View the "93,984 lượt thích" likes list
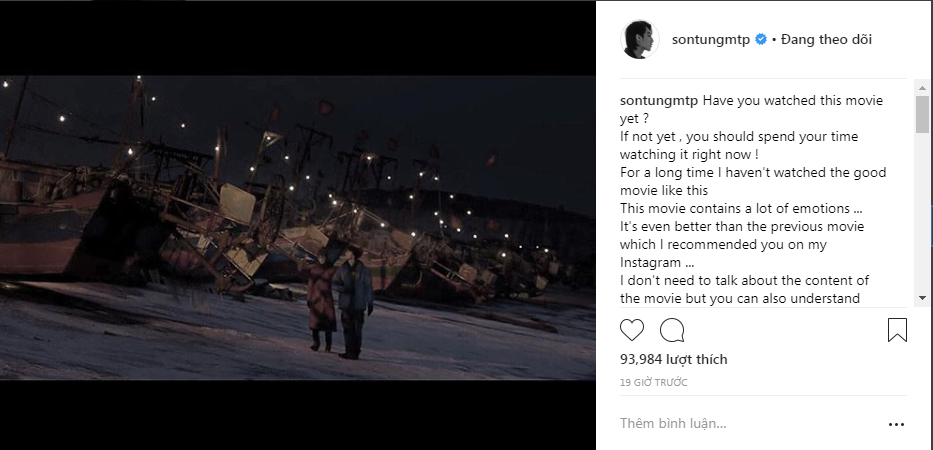 tap(673, 359)
